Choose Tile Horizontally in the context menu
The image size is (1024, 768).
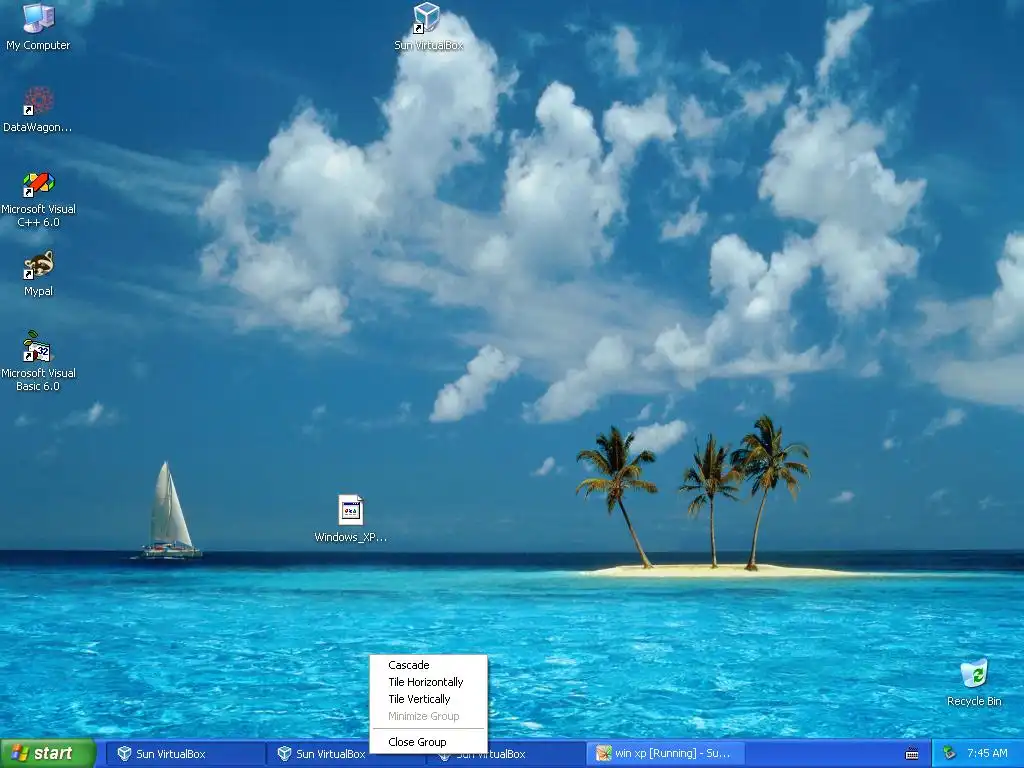tap(428, 682)
